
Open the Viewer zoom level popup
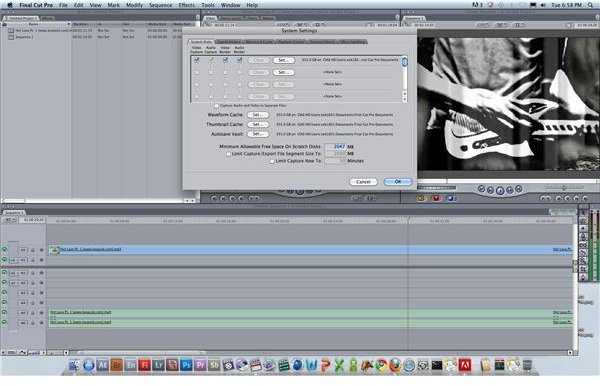click(284, 25)
